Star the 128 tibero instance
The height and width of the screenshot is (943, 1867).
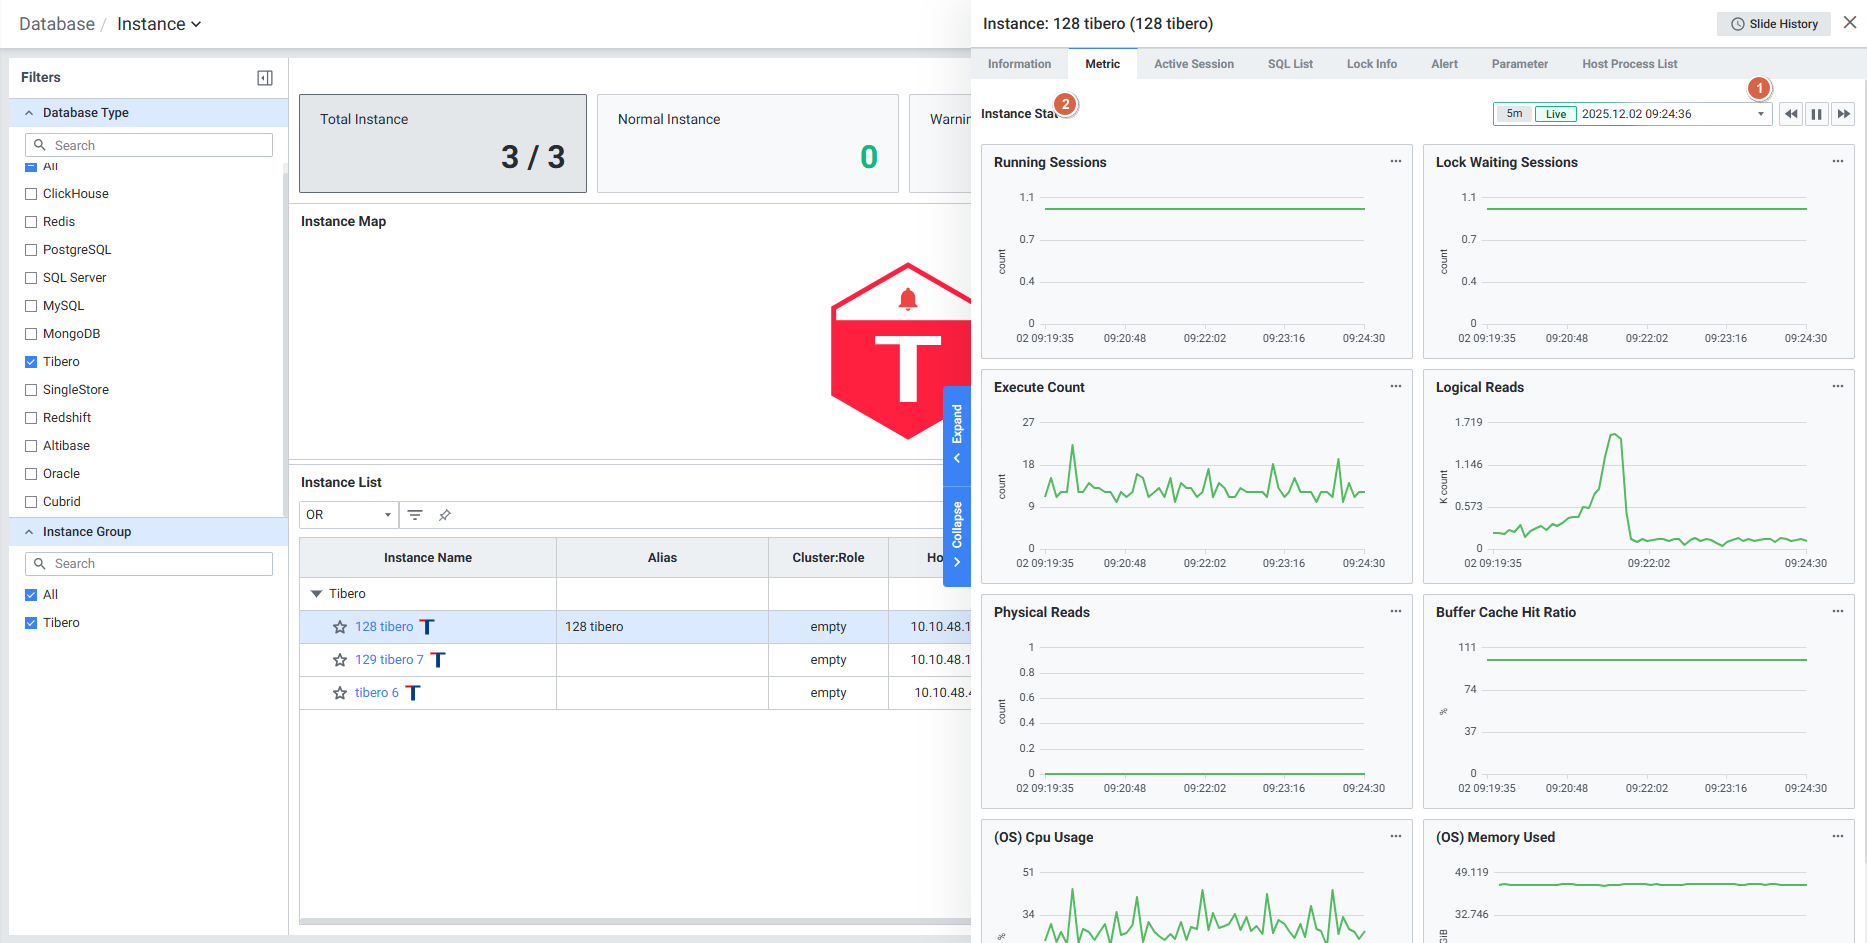pos(340,627)
